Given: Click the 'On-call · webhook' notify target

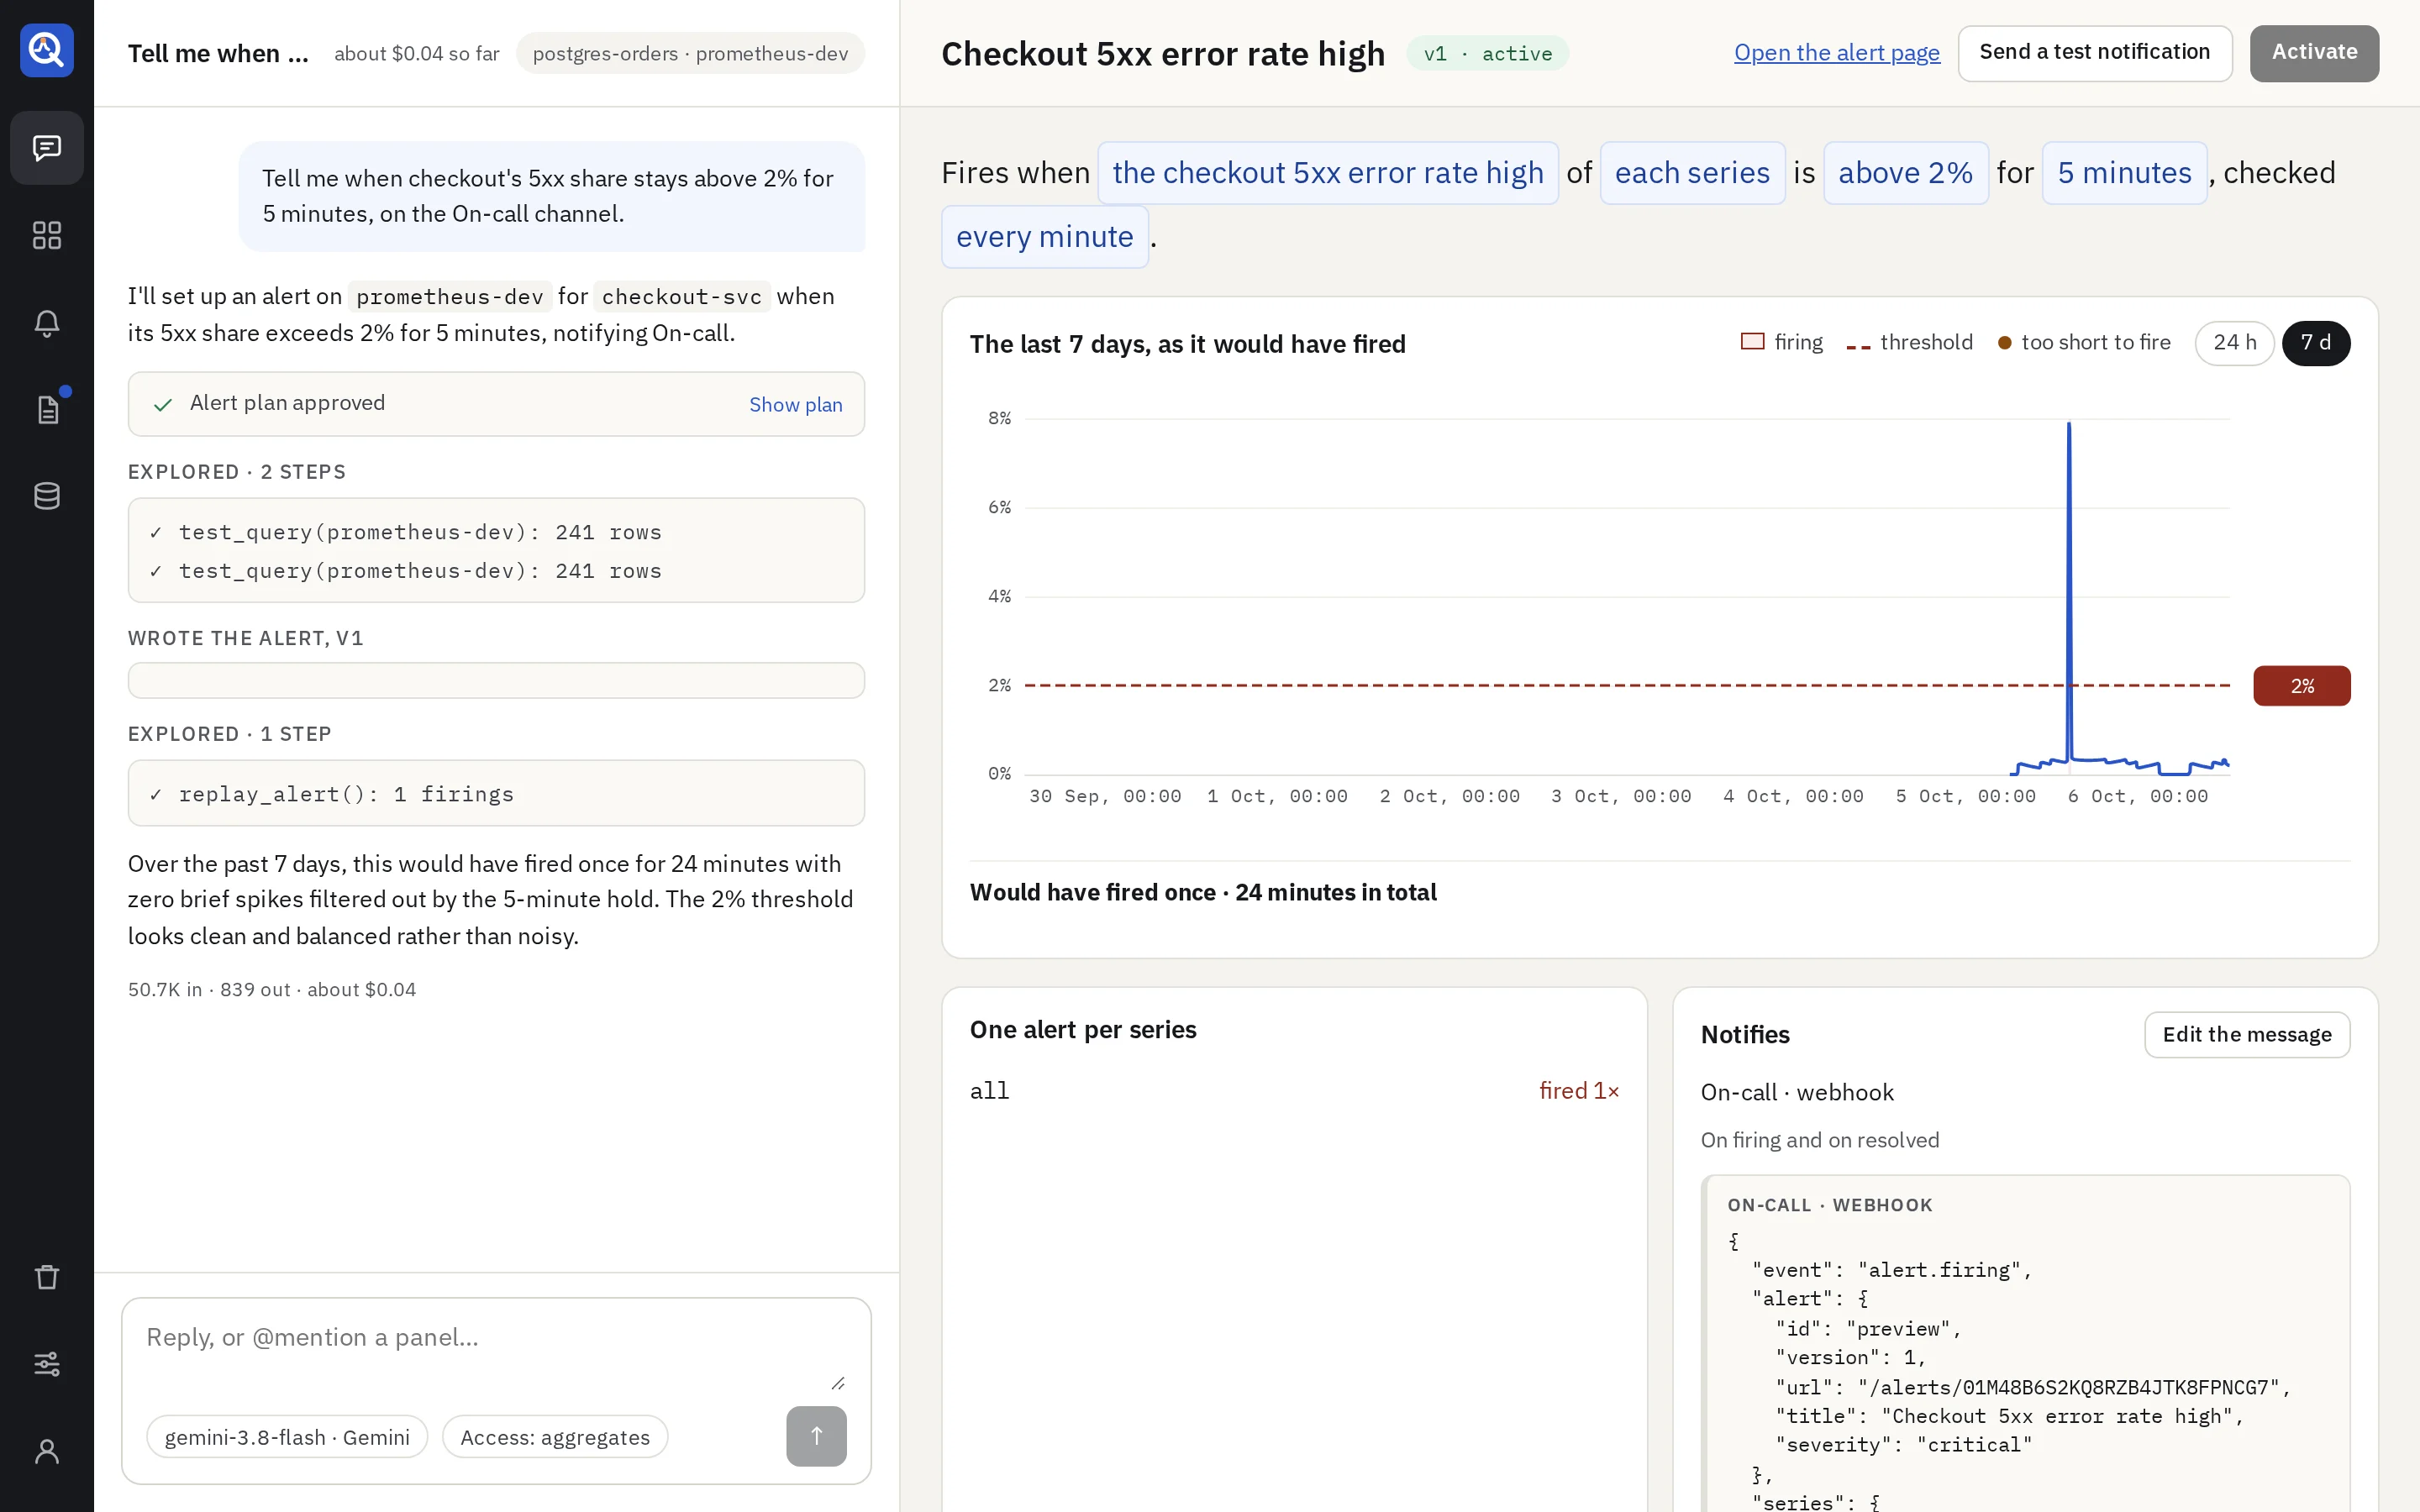Looking at the screenshot, I should coord(1797,1092).
